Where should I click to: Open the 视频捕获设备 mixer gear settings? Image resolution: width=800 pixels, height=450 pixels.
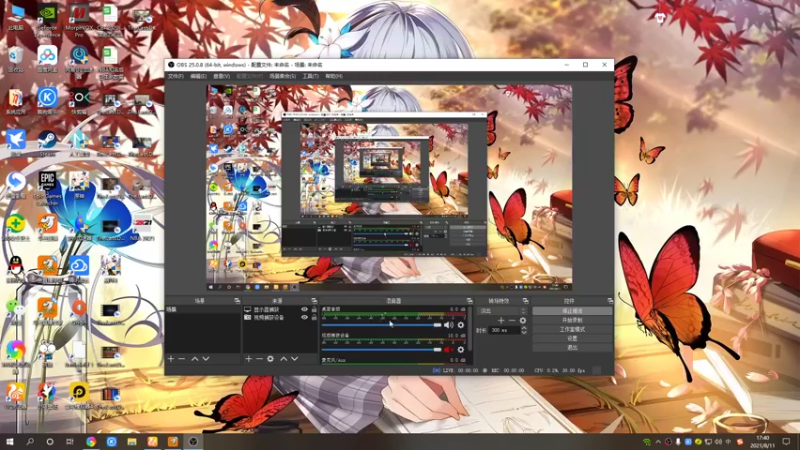(461, 349)
